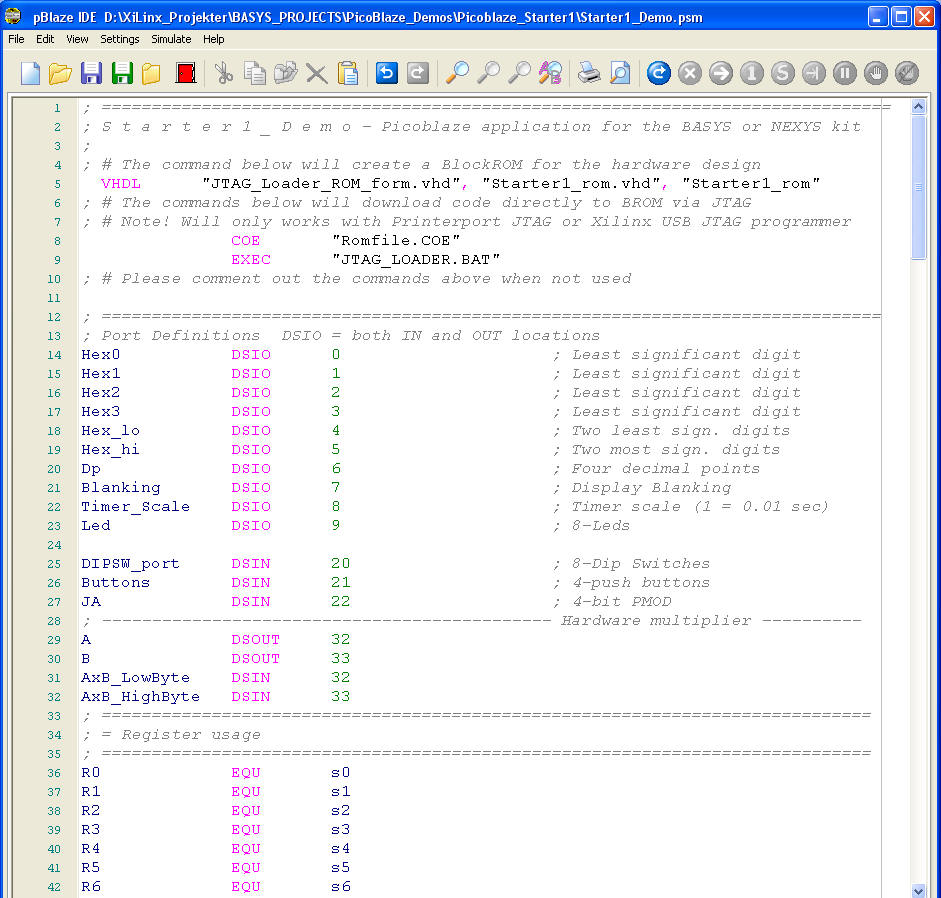Viewport: 941px width, 898px height.
Task: Save the file using the blue floppy icon
Action: tap(91, 73)
